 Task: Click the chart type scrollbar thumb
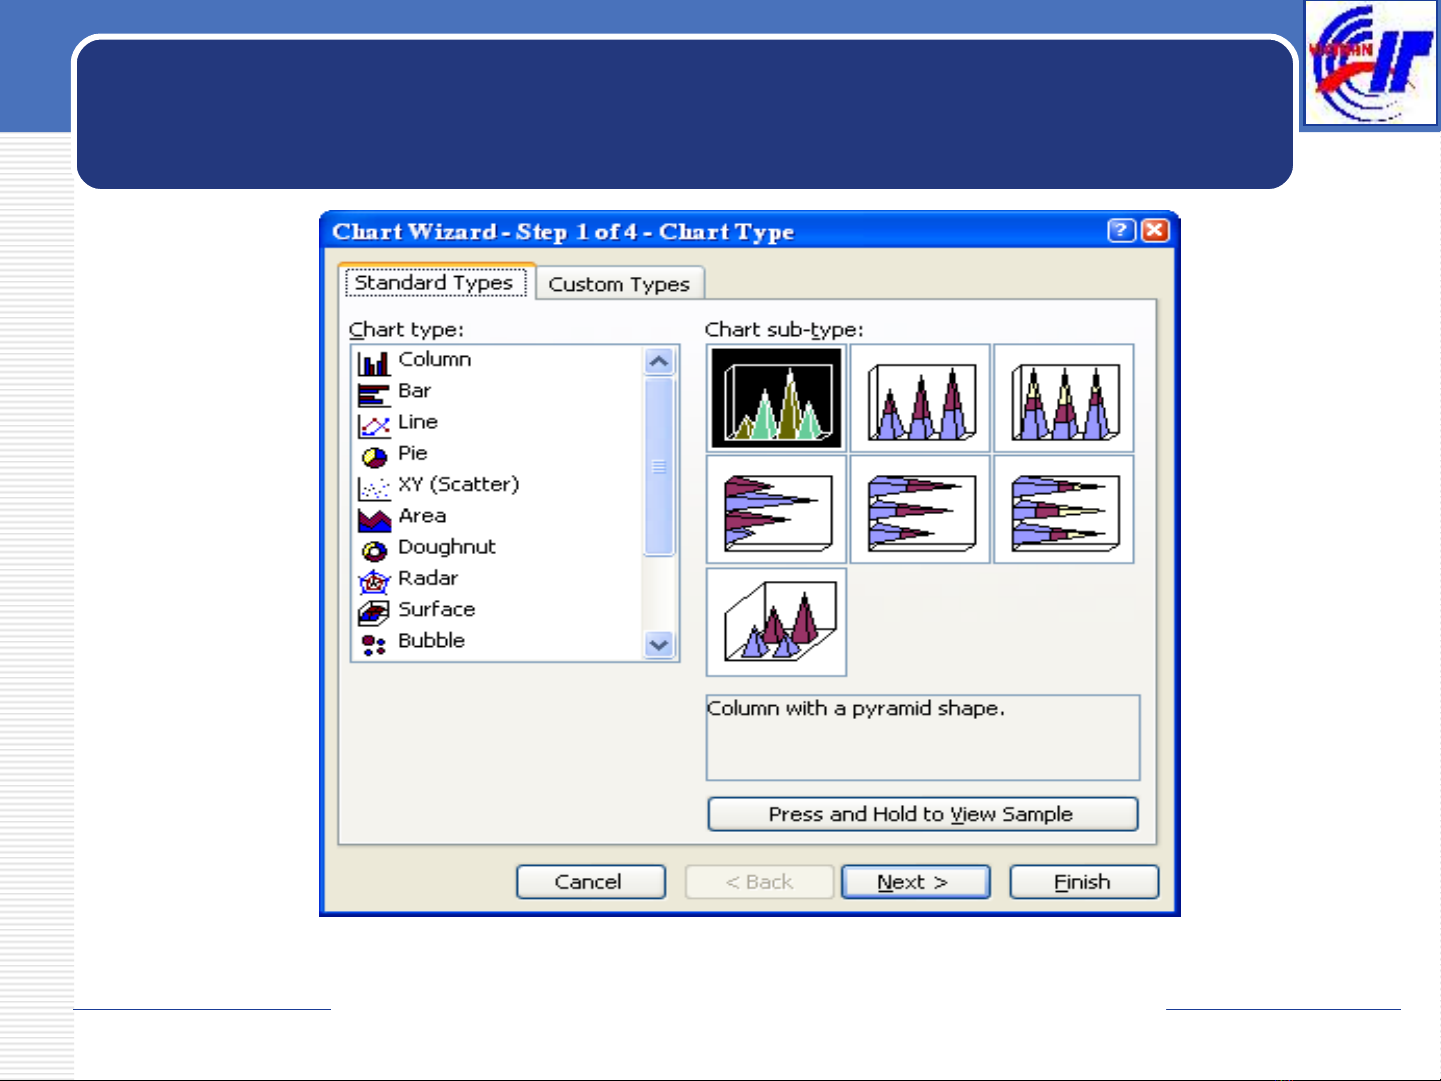tap(659, 466)
